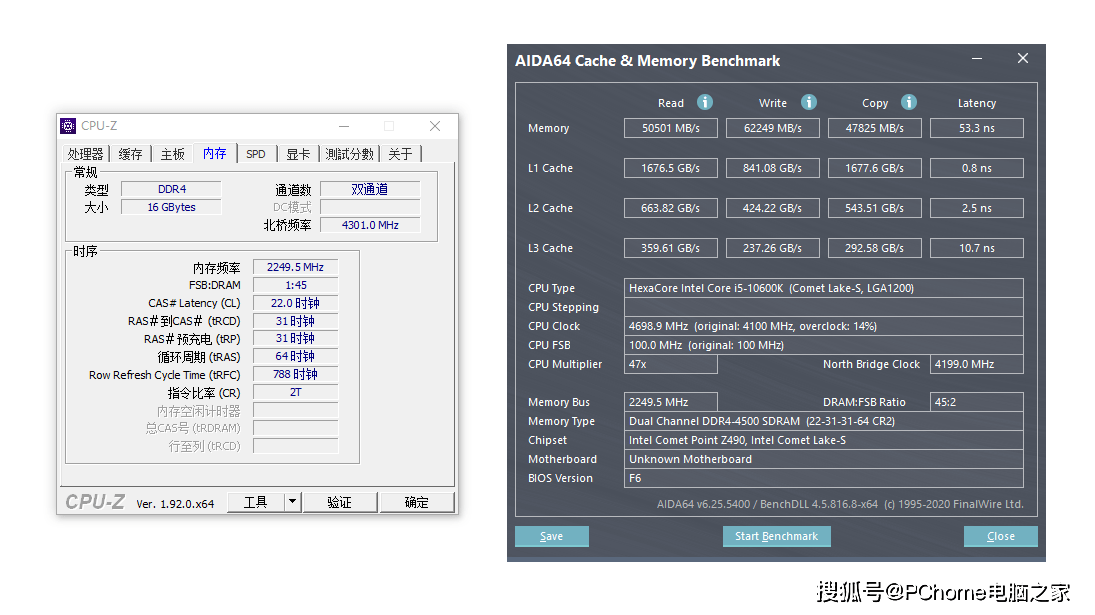Open the SPD tab in CPU-Z
The height and width of the screenshot is (615, 1095).
pyautogui.click(x=256, y=154)
